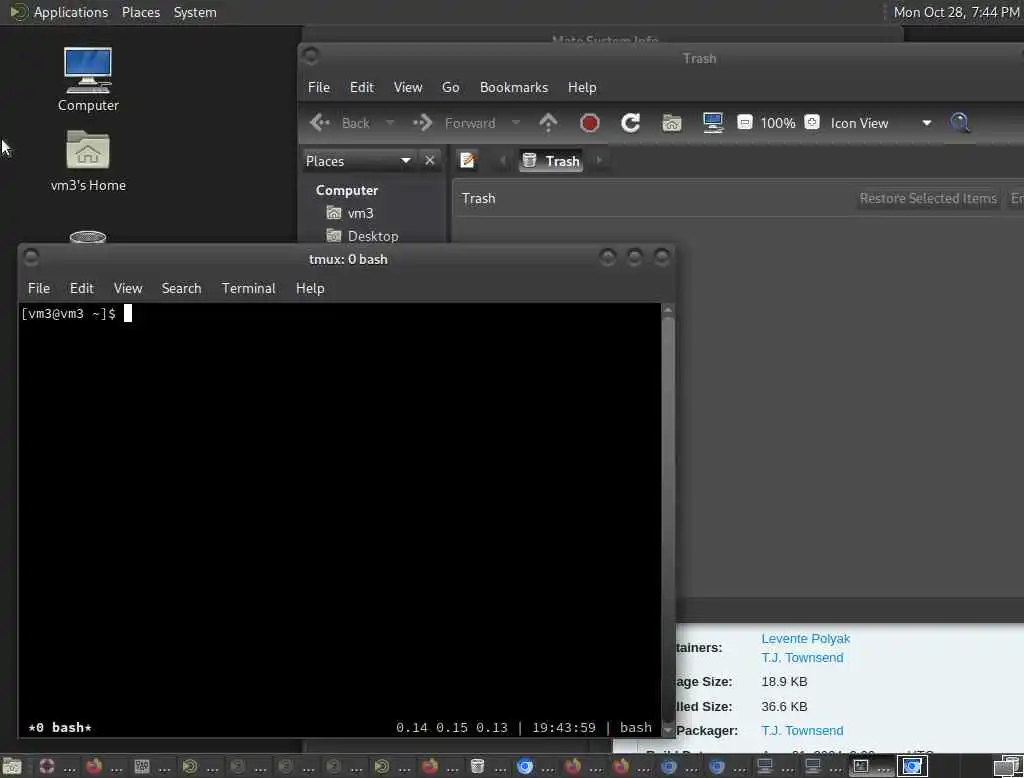Click Trash window top-left menu button
The image size is (1024, 778).
coord(311,56)
